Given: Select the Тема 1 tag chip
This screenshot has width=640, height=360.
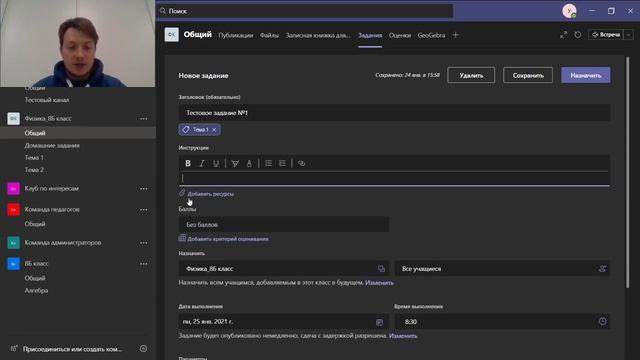Looking at the screenshot, I should (200, 130).
